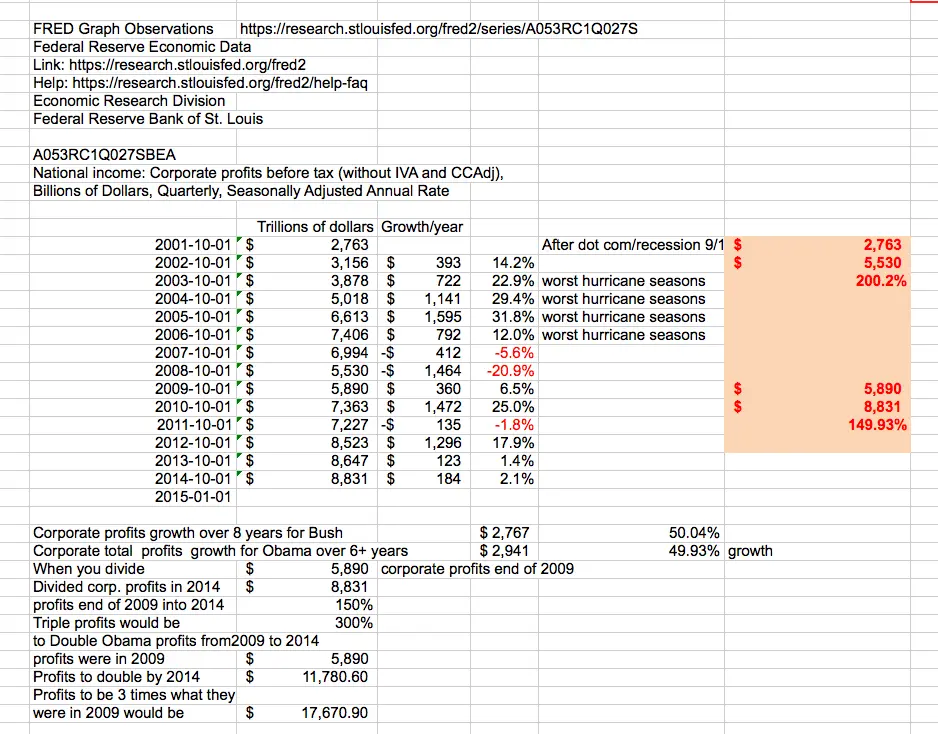Screen dimensions: 938x734
Task: Select the 'Triple profits would be' cell
Action: [x=106, y=623]
